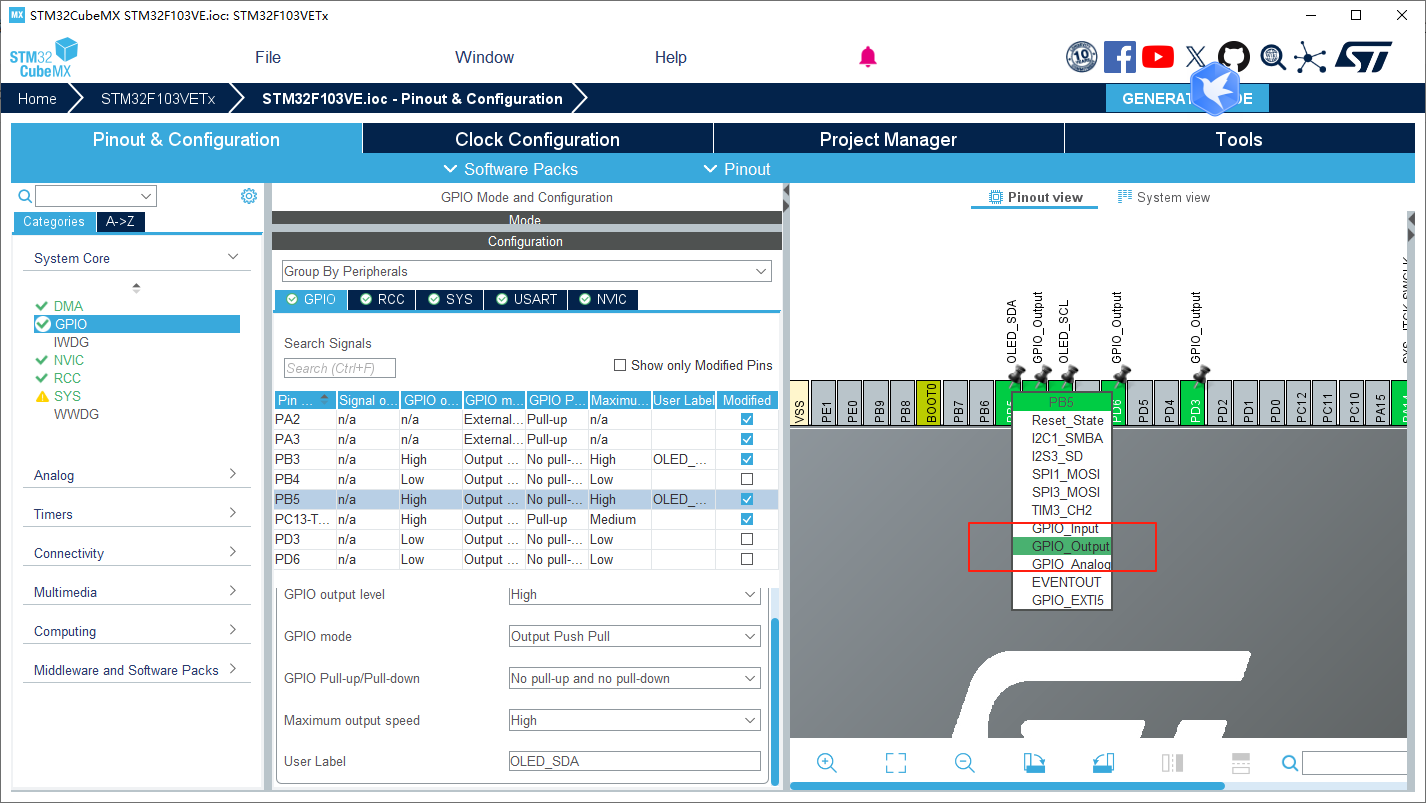Switch to A->Z sorting tab
Viewport: 1426px width, 803px height.
click(121, 222)
